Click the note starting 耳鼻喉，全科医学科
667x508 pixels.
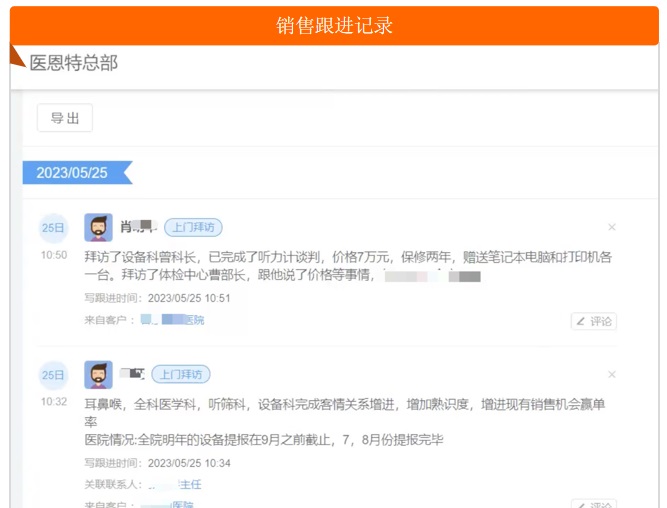click(x=345, y=413)
